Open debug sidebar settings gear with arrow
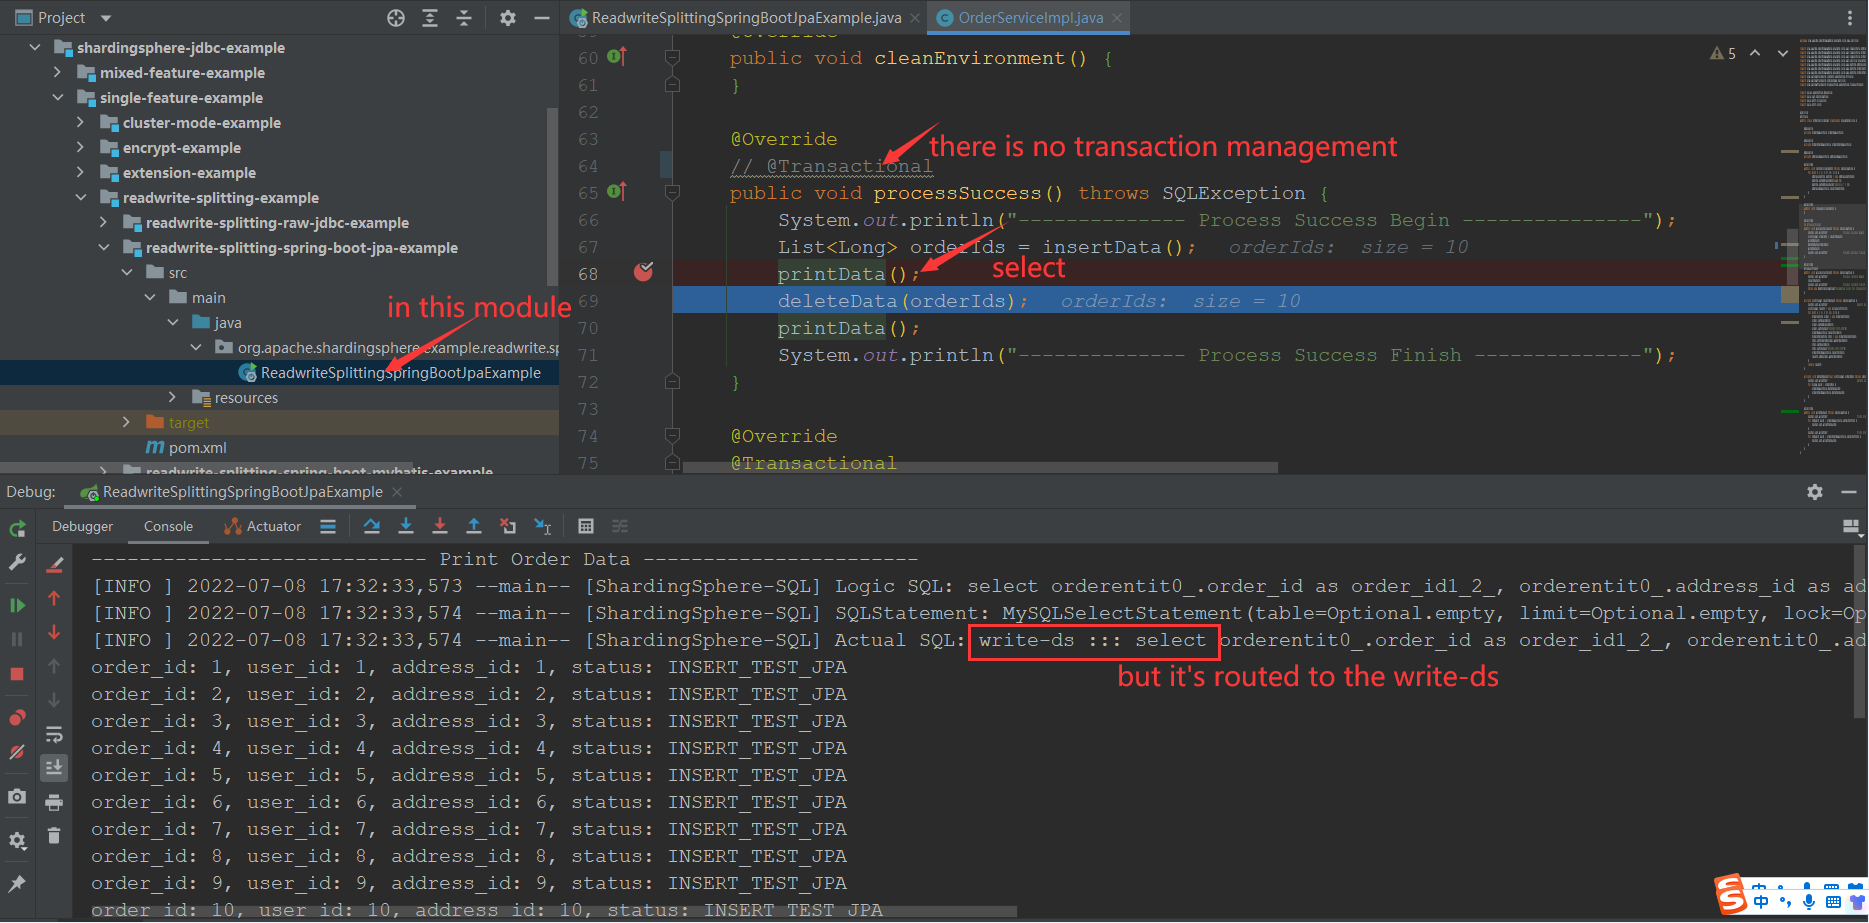 [17, 841]
